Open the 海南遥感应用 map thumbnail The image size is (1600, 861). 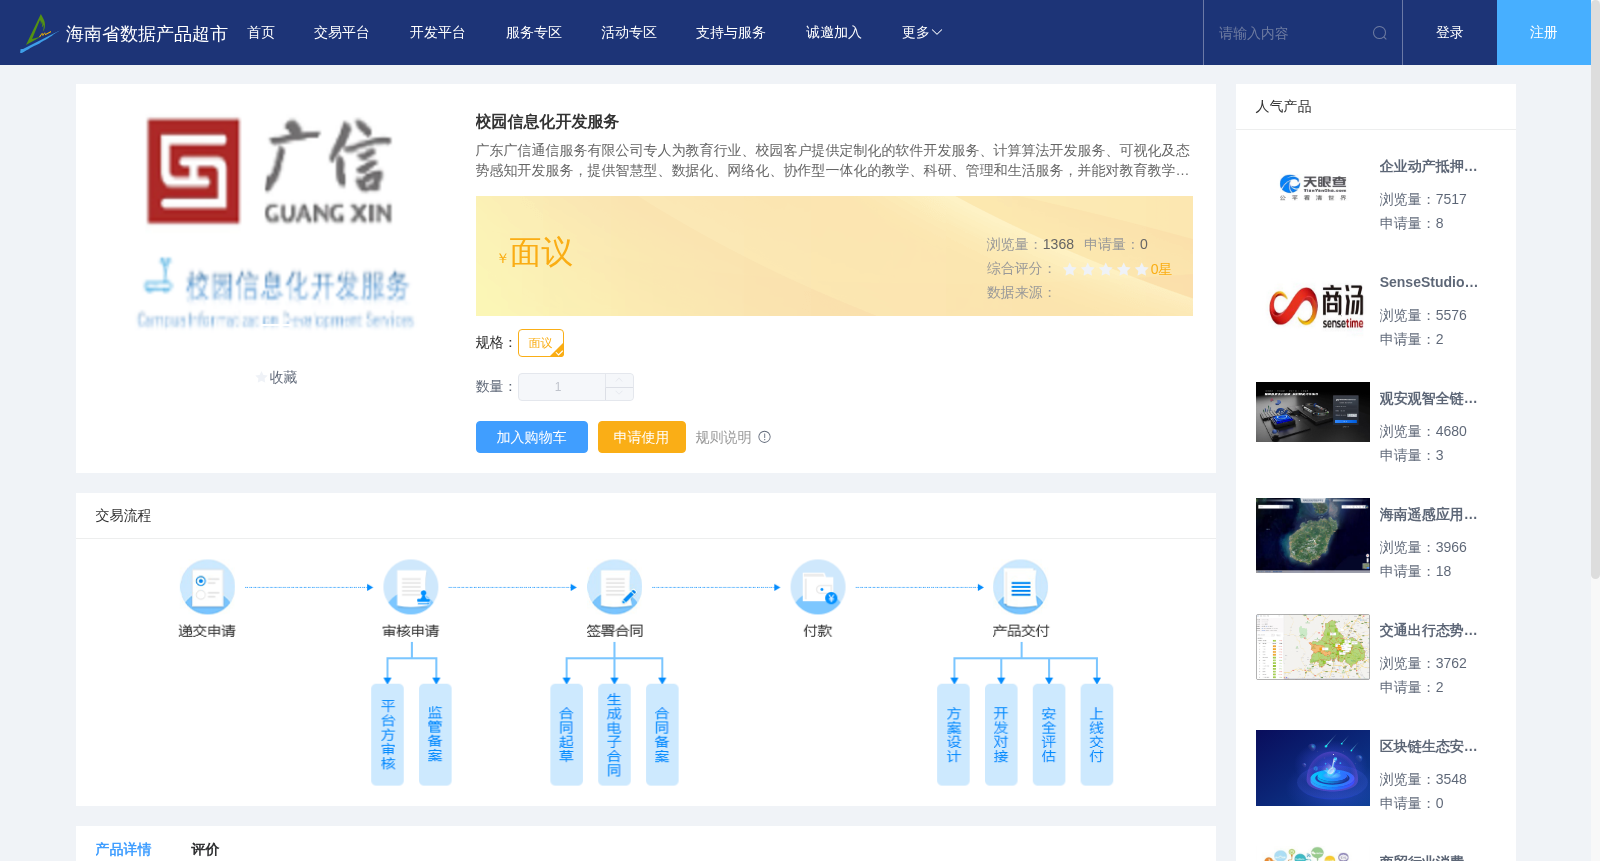tap(1313, 535)
